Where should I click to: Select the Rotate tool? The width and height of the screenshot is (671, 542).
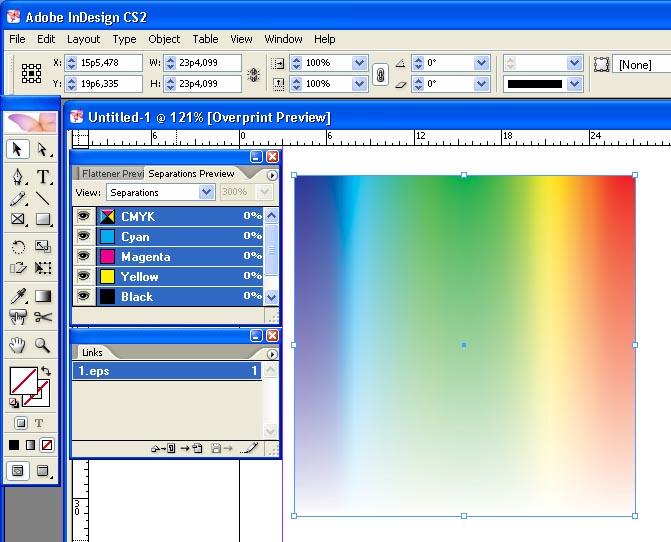coord(18,247)
